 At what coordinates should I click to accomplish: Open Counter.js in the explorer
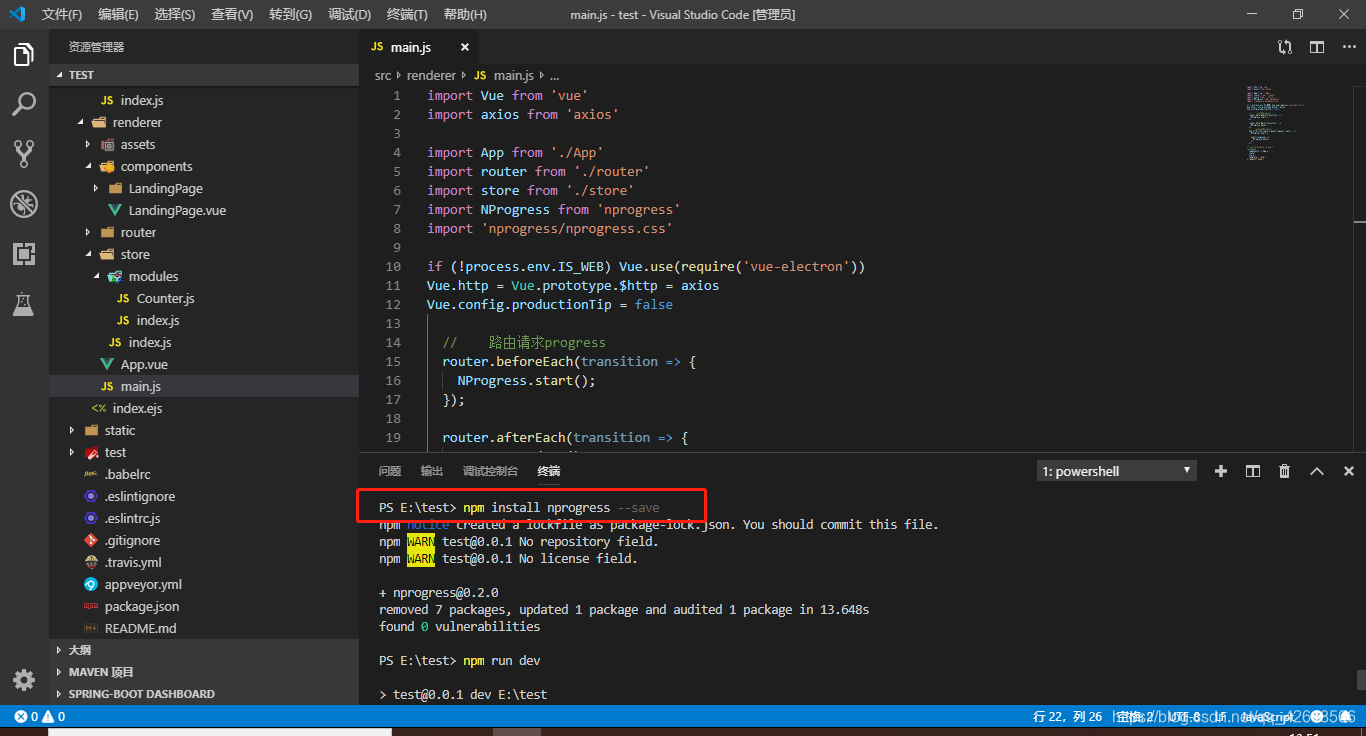(203, 298)
